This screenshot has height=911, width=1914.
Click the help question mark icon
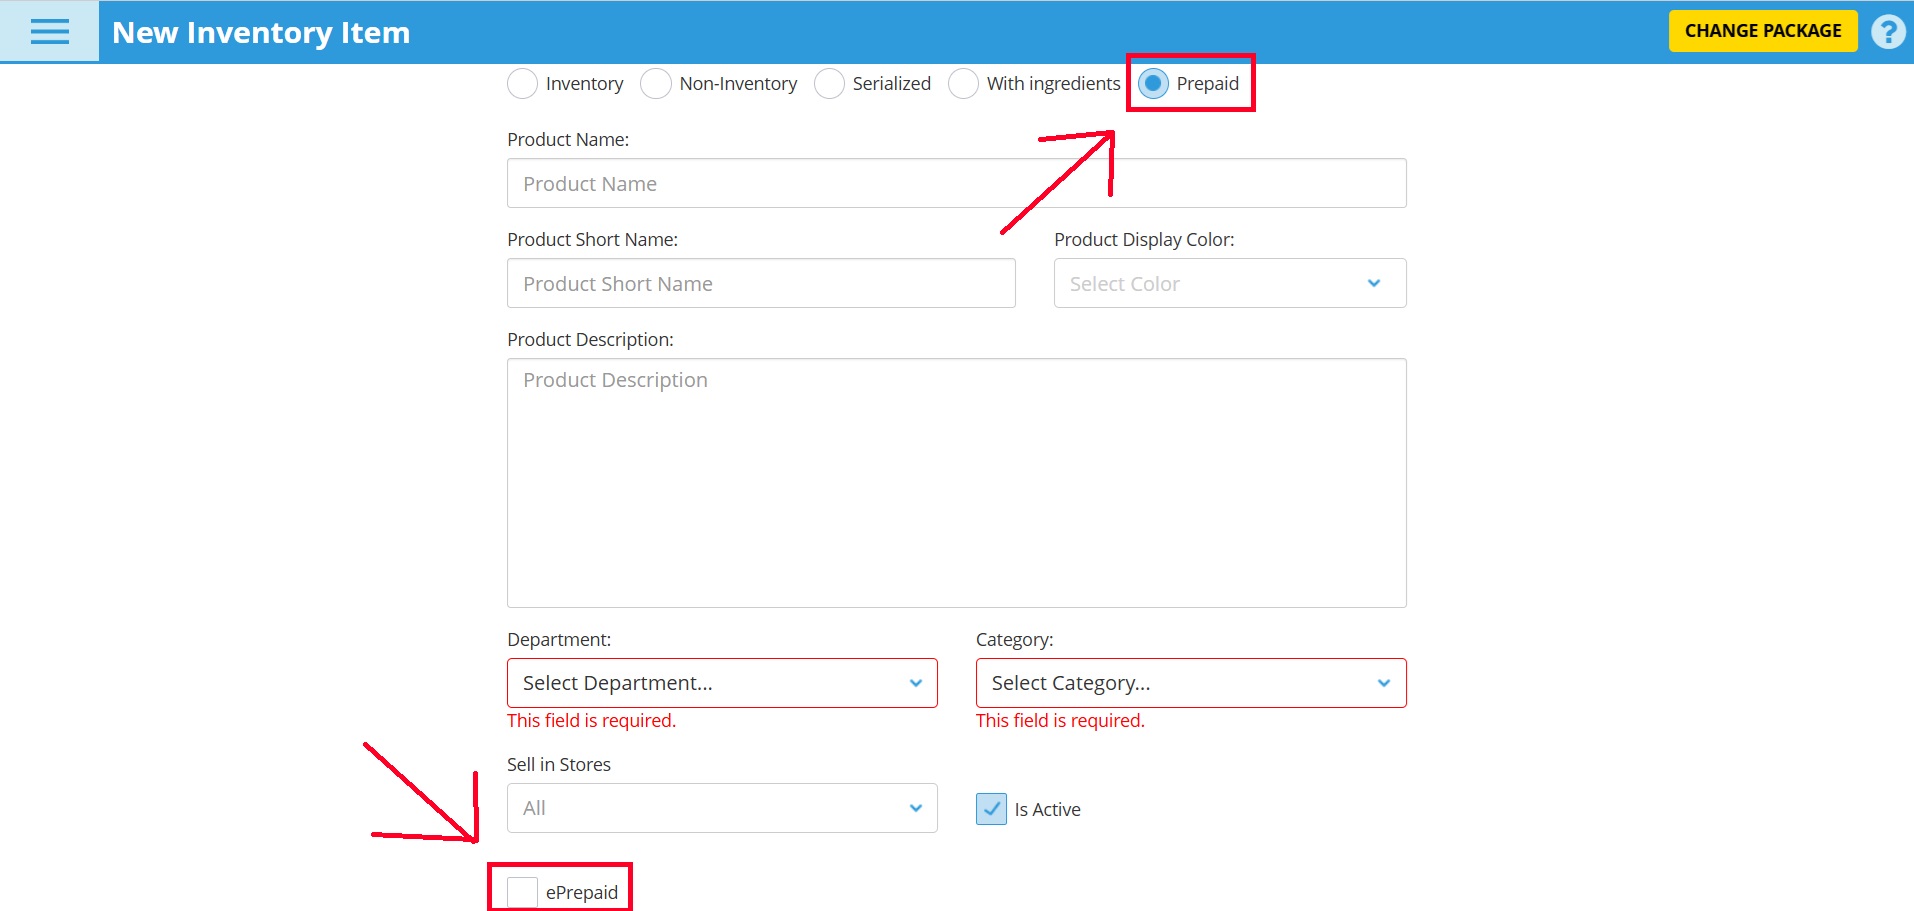pyautogui.click(x=1888, y=31)
